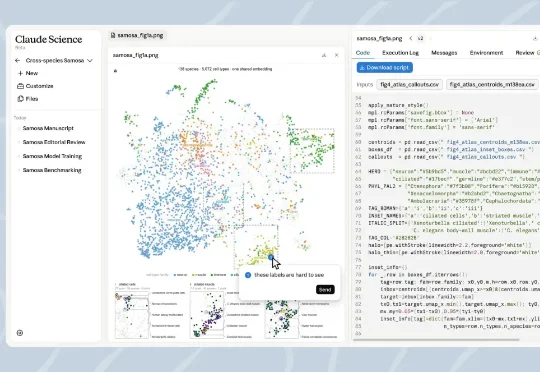Expand the Cross-species Samosa project dropdown
Screen dimensions: 540x372
[x=90, y=61]
